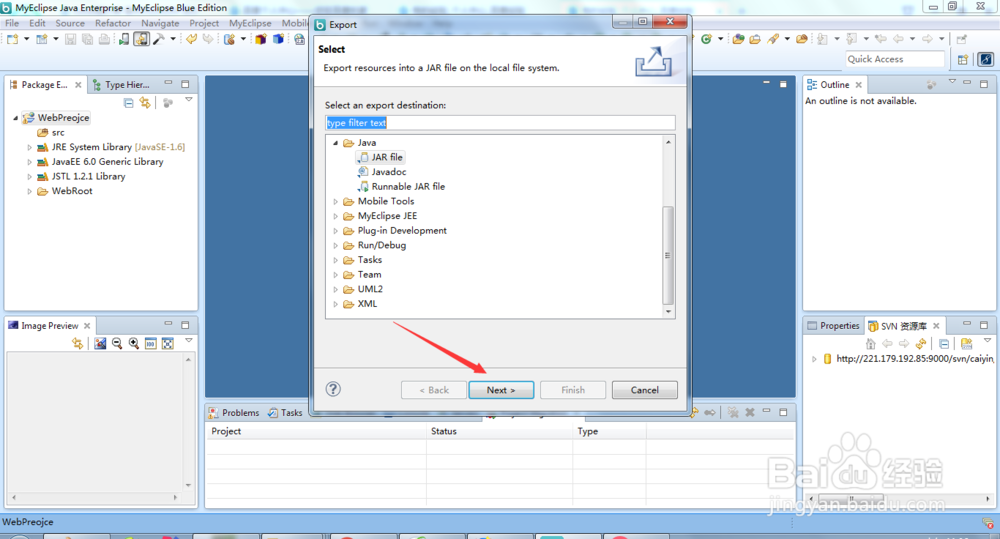Screen dimensions: 1000x539
Task: Select JSTL 1.2.1 Library entry
Action: point(81,177)
